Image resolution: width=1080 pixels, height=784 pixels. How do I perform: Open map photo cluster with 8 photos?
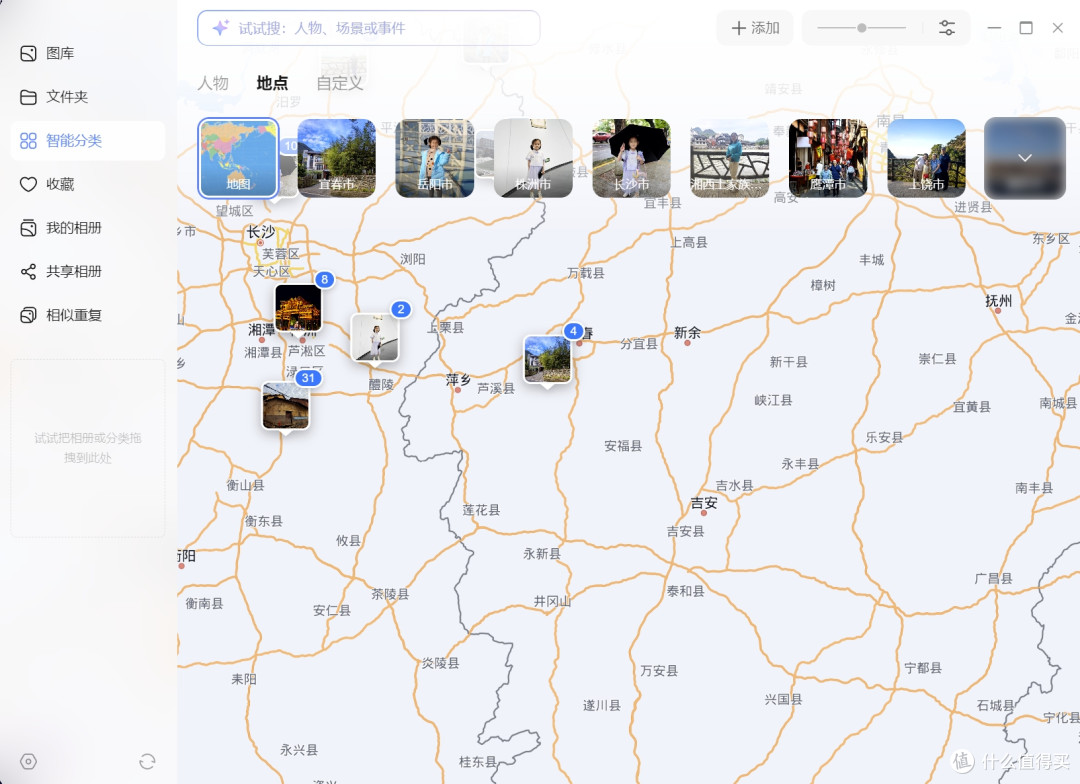(298, 308)
